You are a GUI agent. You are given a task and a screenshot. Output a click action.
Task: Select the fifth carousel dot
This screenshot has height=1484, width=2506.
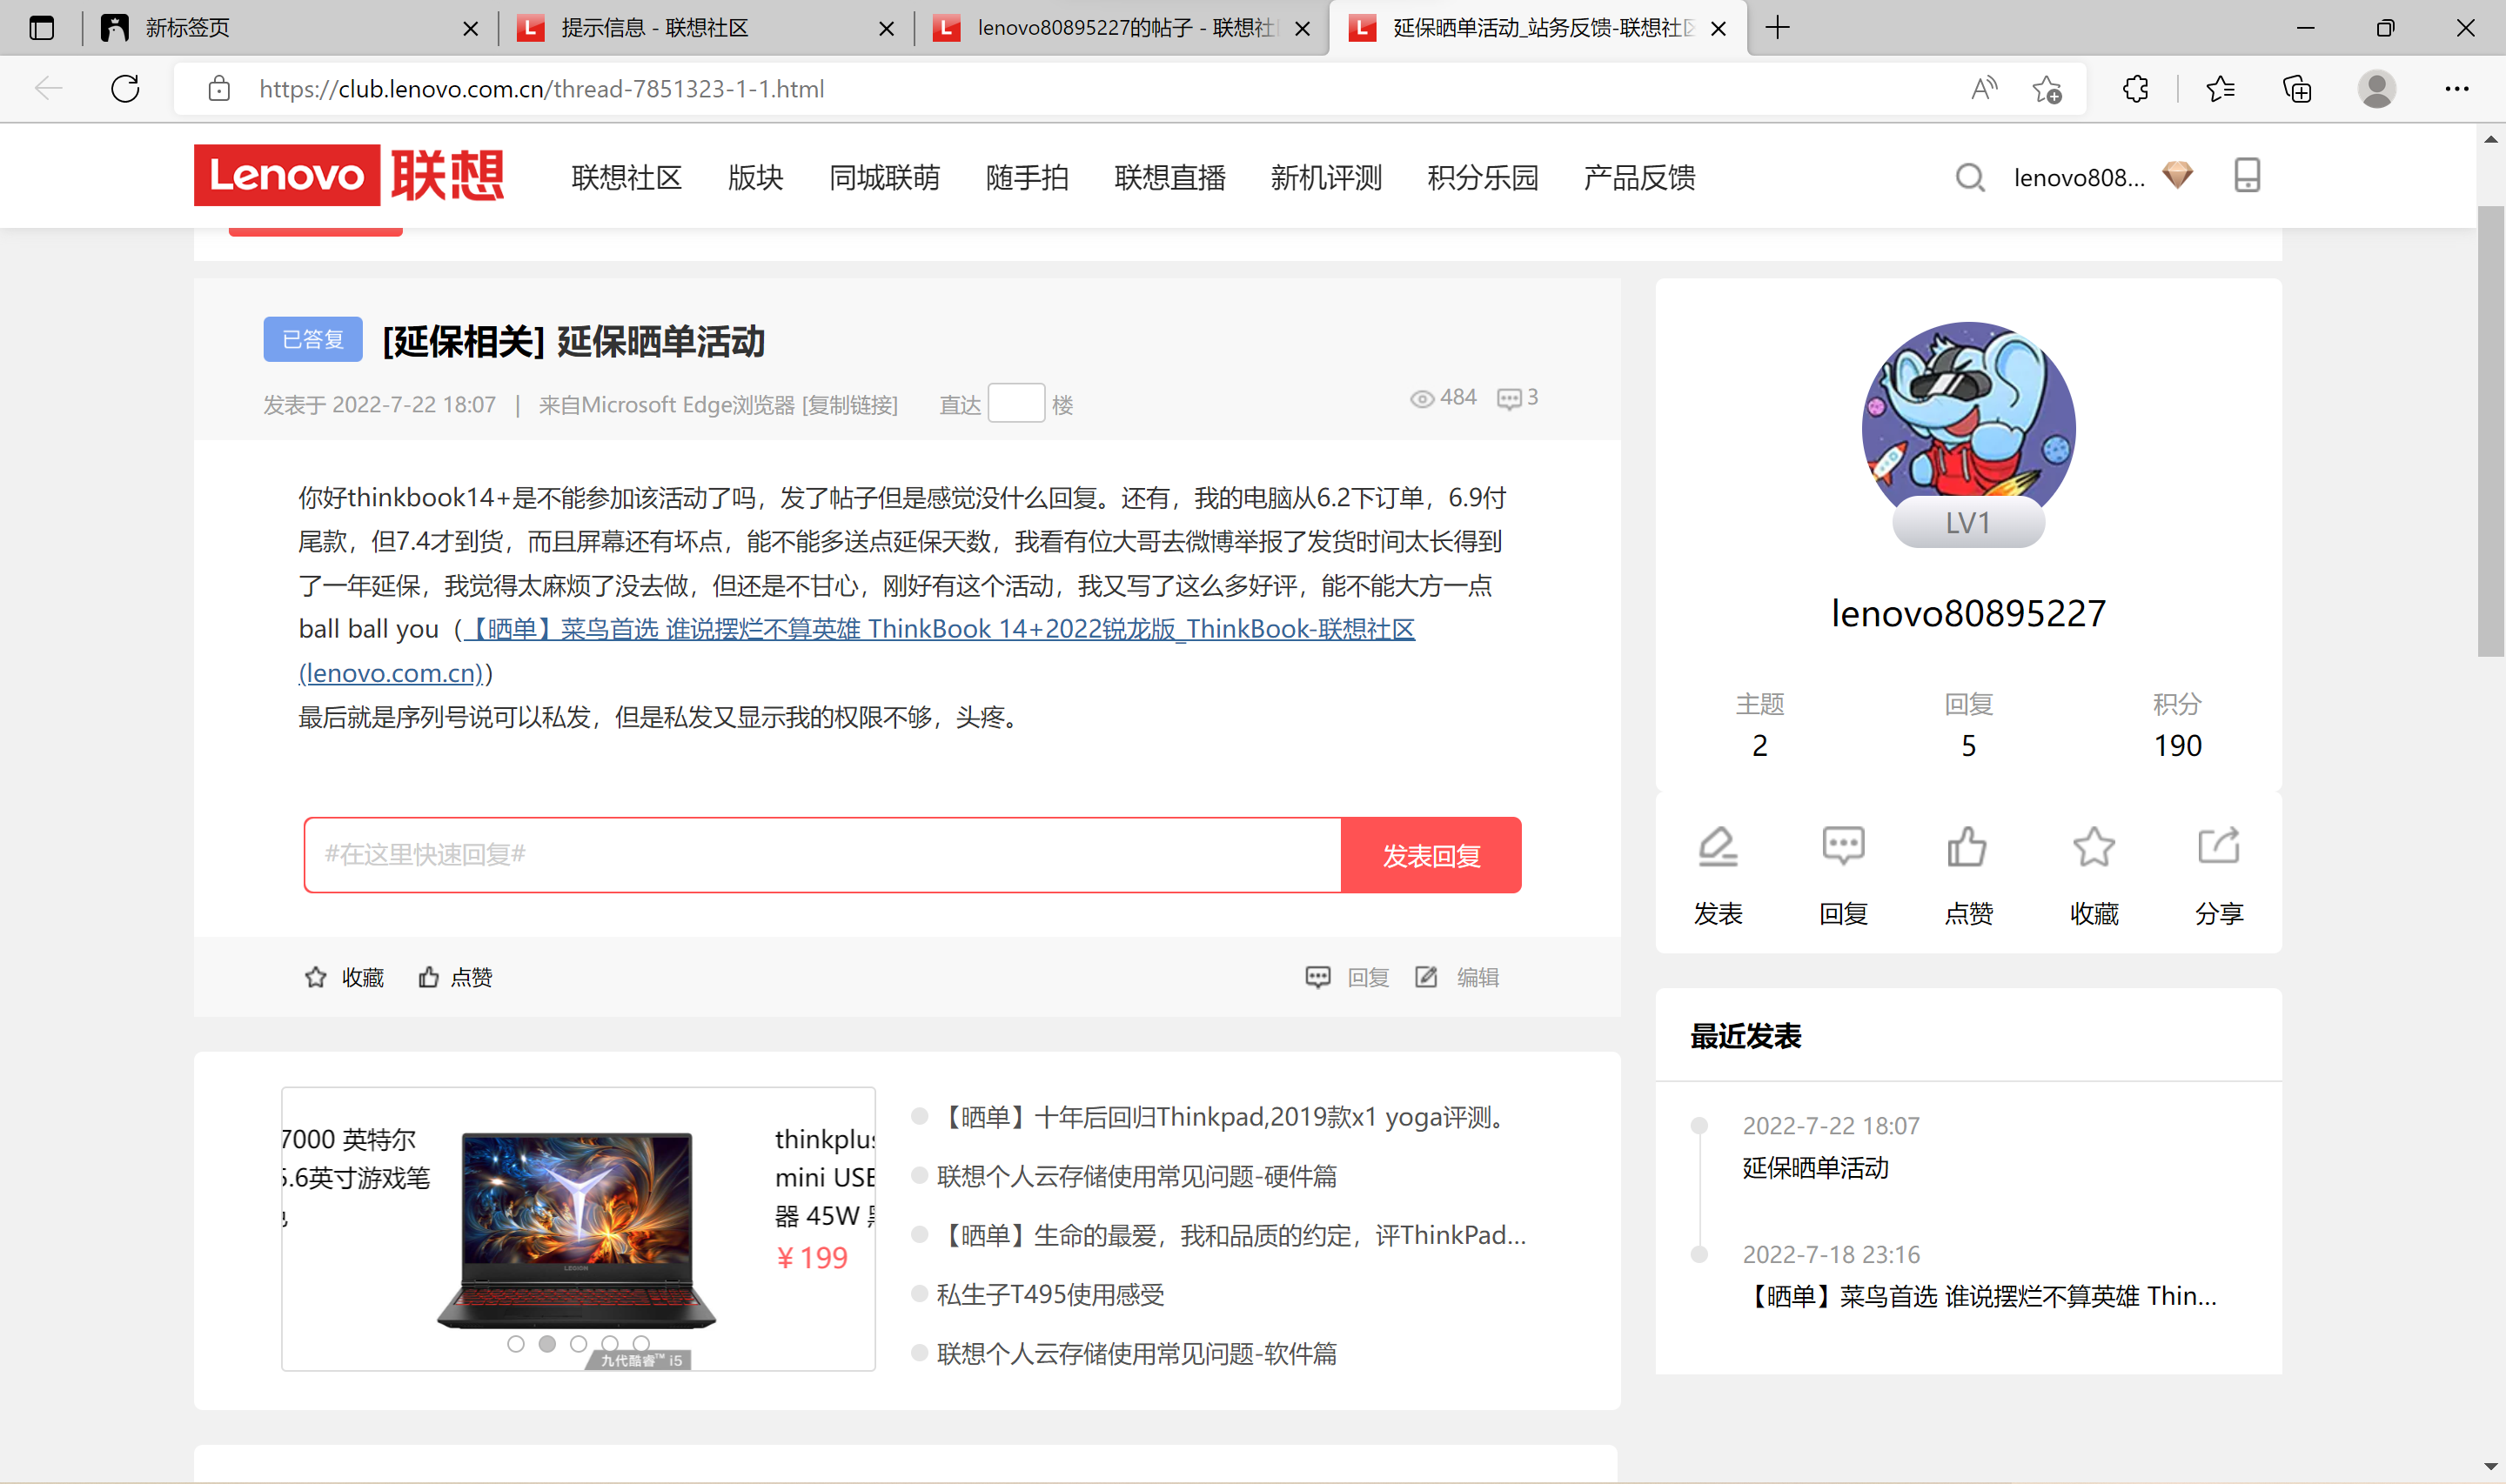[x=641, y=1344]
